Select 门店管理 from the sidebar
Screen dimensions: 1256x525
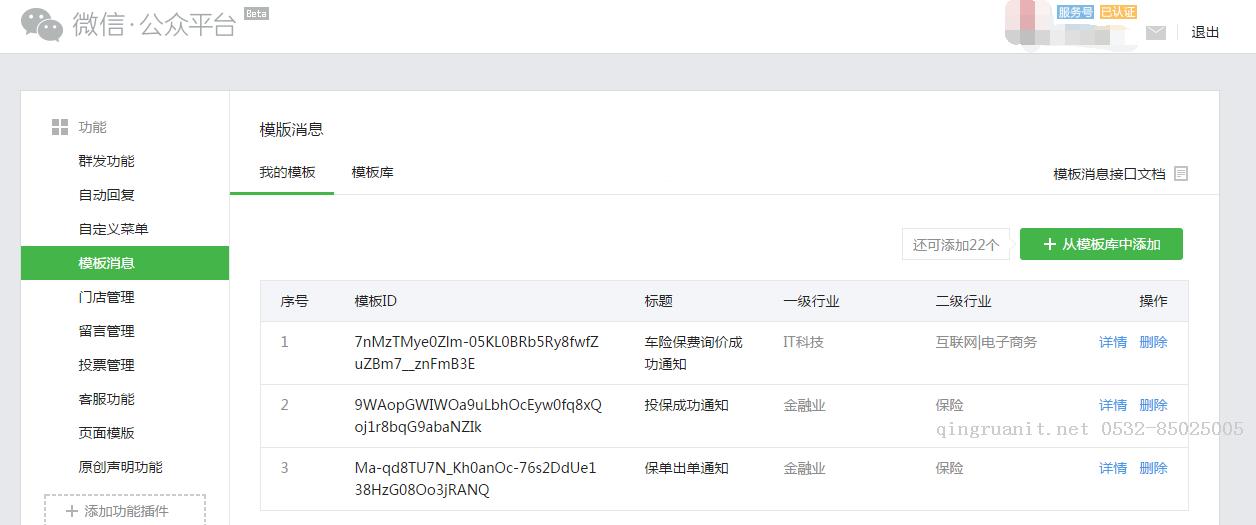pos(106,297)
